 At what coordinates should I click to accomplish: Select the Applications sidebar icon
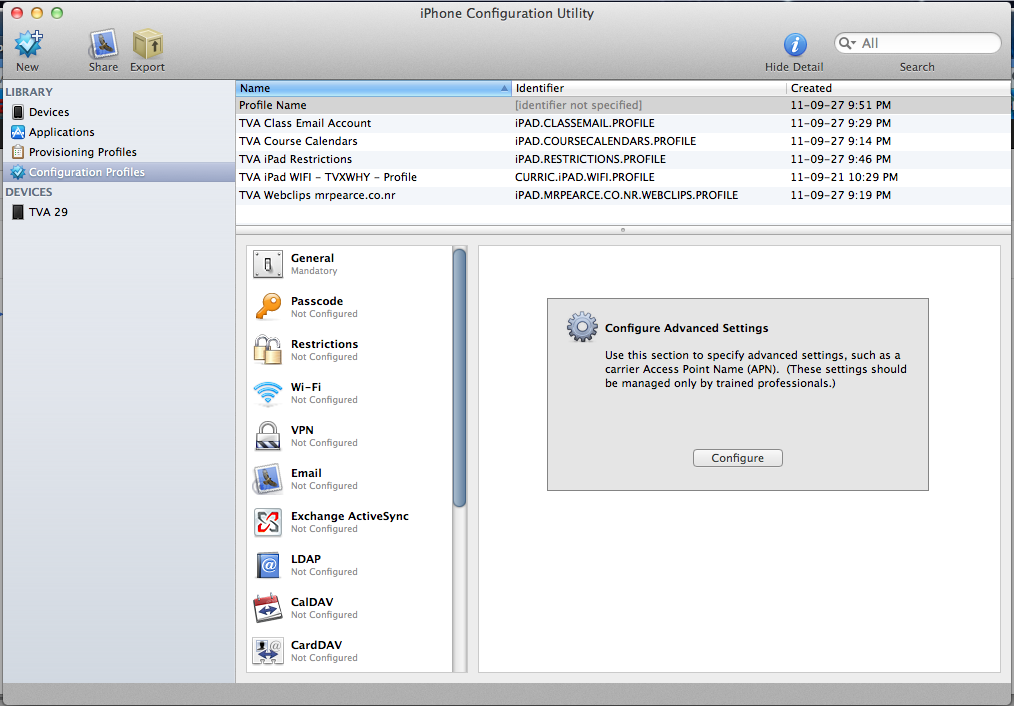point(18,132)
